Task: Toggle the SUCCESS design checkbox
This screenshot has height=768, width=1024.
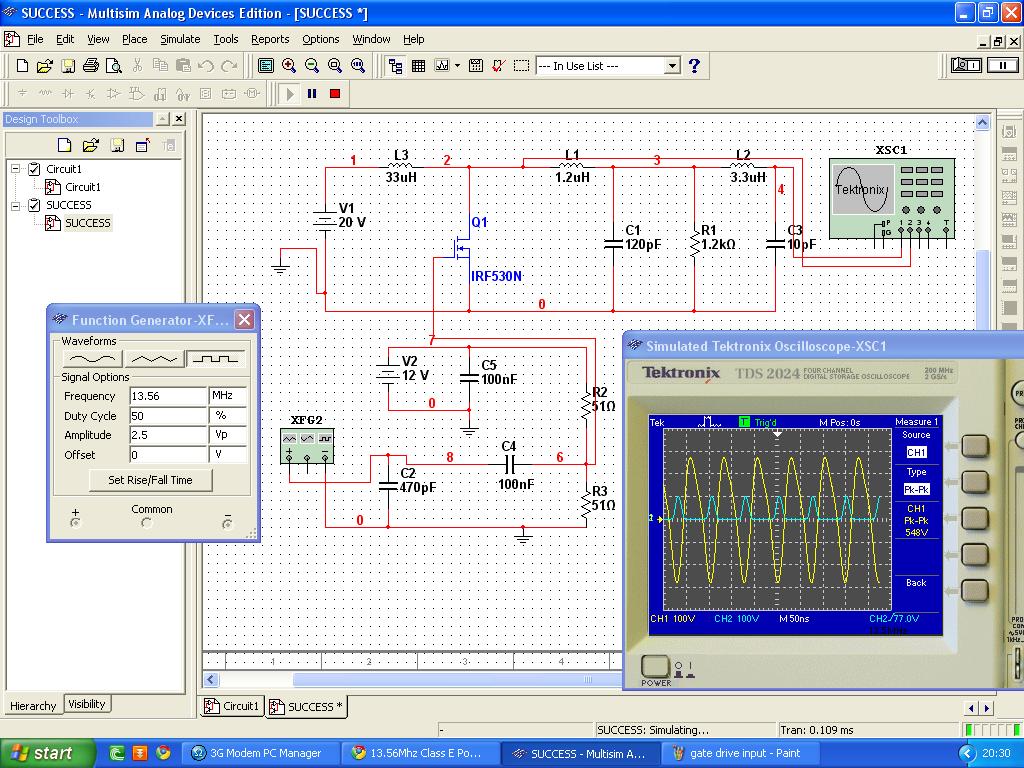Action: pyautogui.click(x=34, y=205)
